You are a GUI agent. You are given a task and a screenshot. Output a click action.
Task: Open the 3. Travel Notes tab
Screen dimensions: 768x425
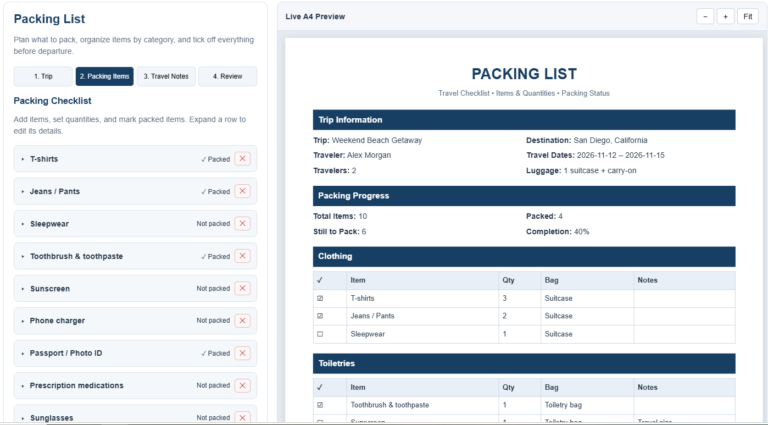point(166,76)
